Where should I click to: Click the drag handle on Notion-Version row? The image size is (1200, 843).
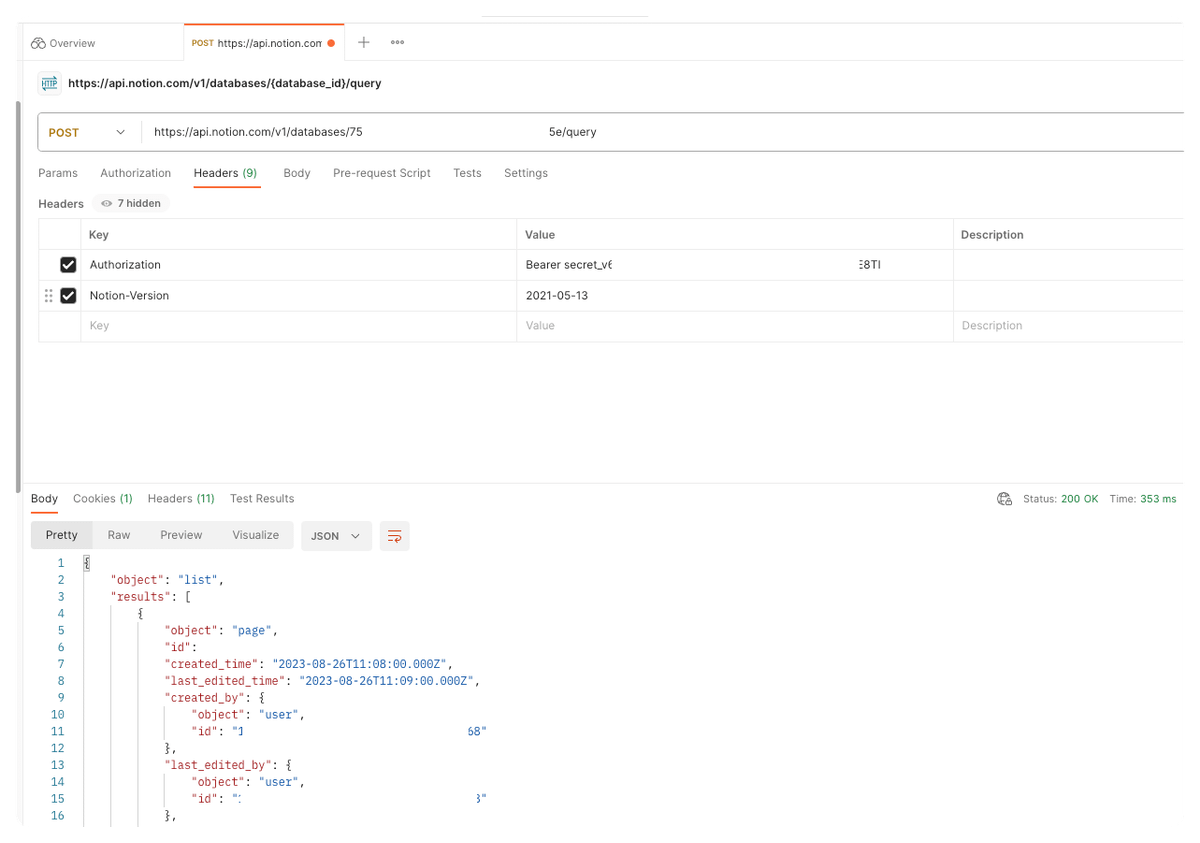pos(48,295)
